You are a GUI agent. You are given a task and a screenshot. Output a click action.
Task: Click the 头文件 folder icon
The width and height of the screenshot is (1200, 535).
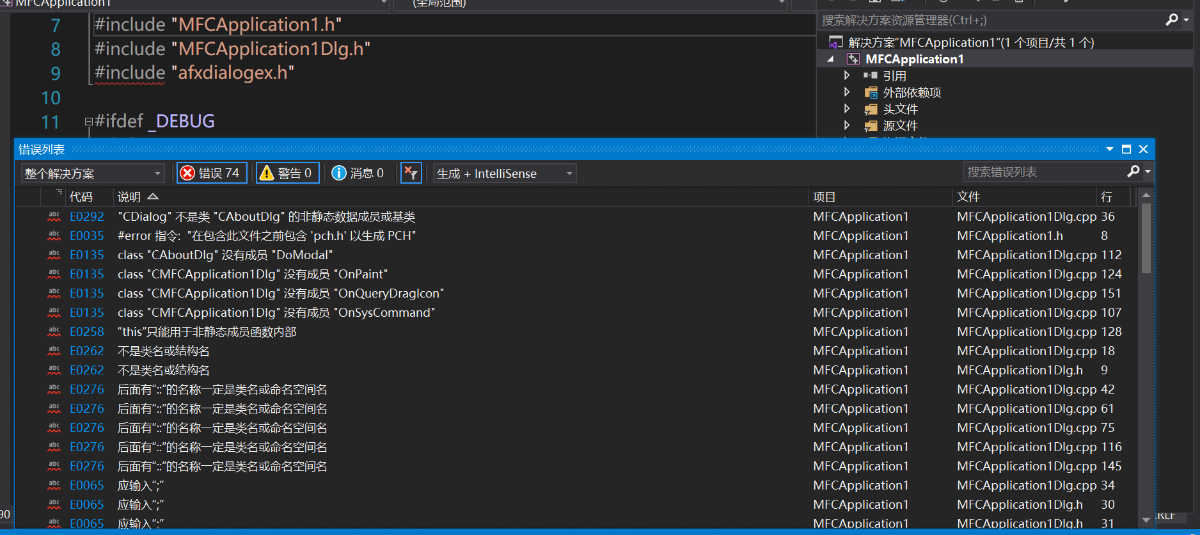point(871,109)
